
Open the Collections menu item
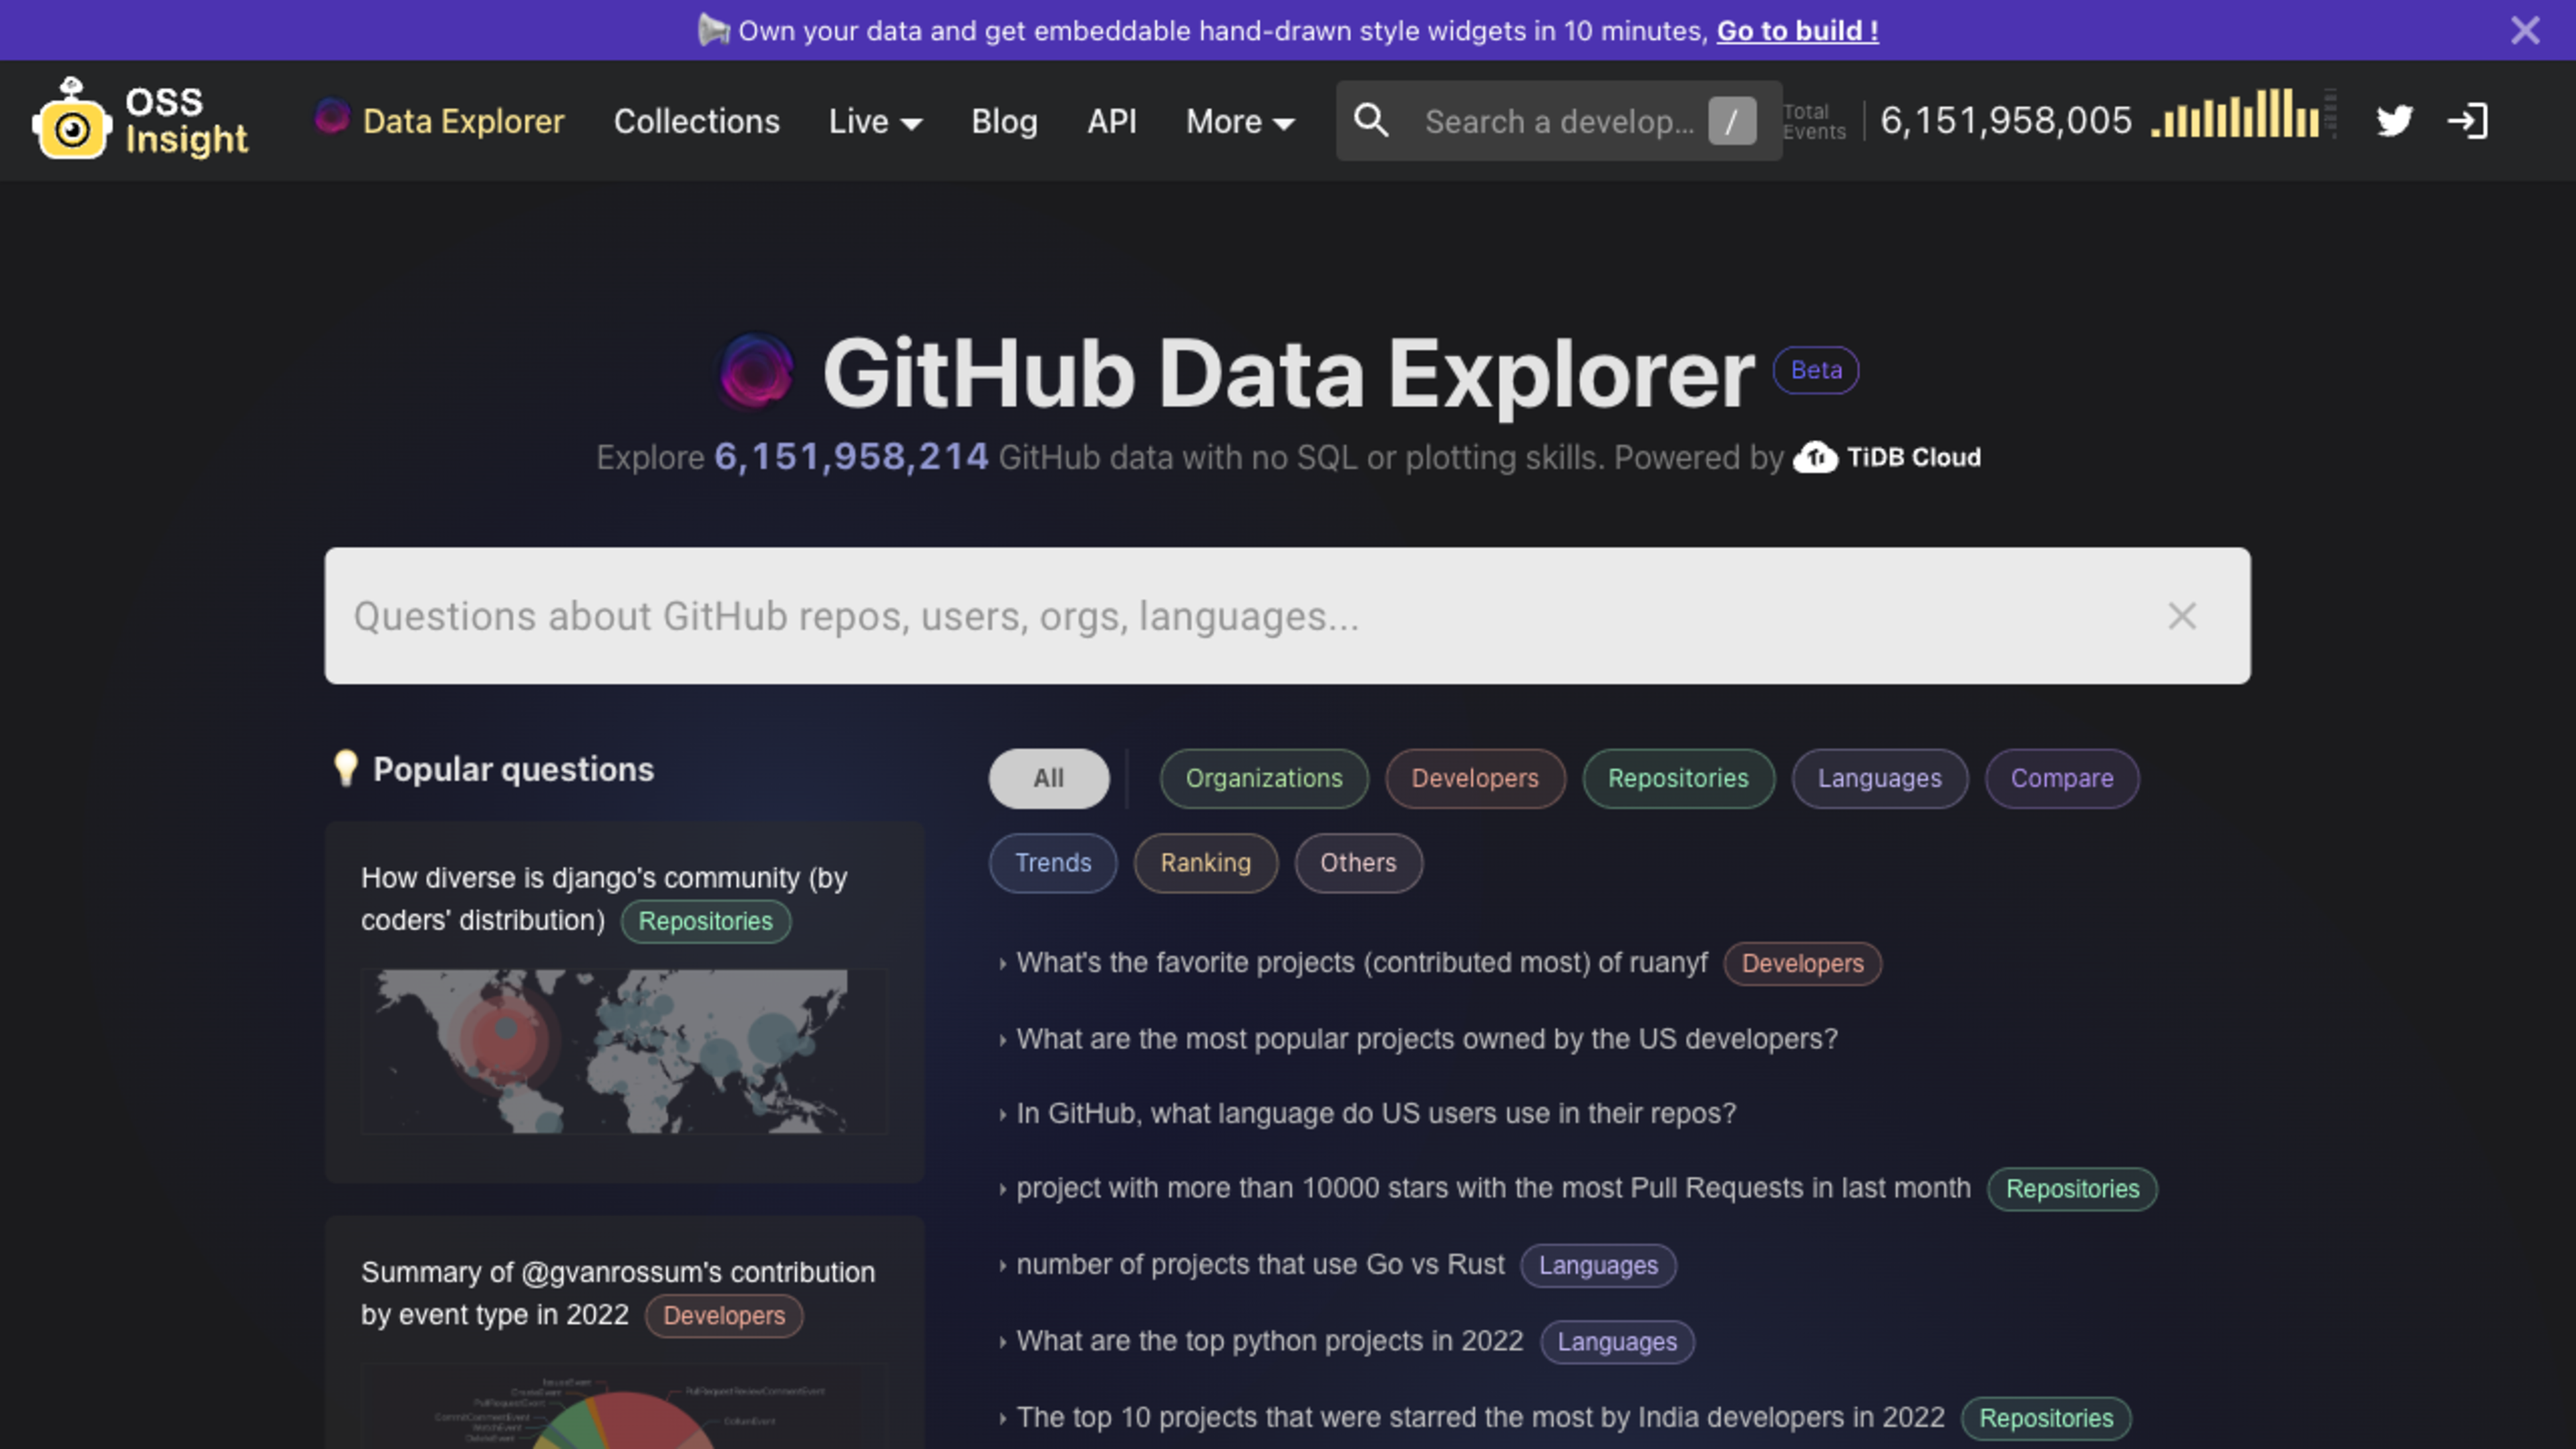coord(697,120)
